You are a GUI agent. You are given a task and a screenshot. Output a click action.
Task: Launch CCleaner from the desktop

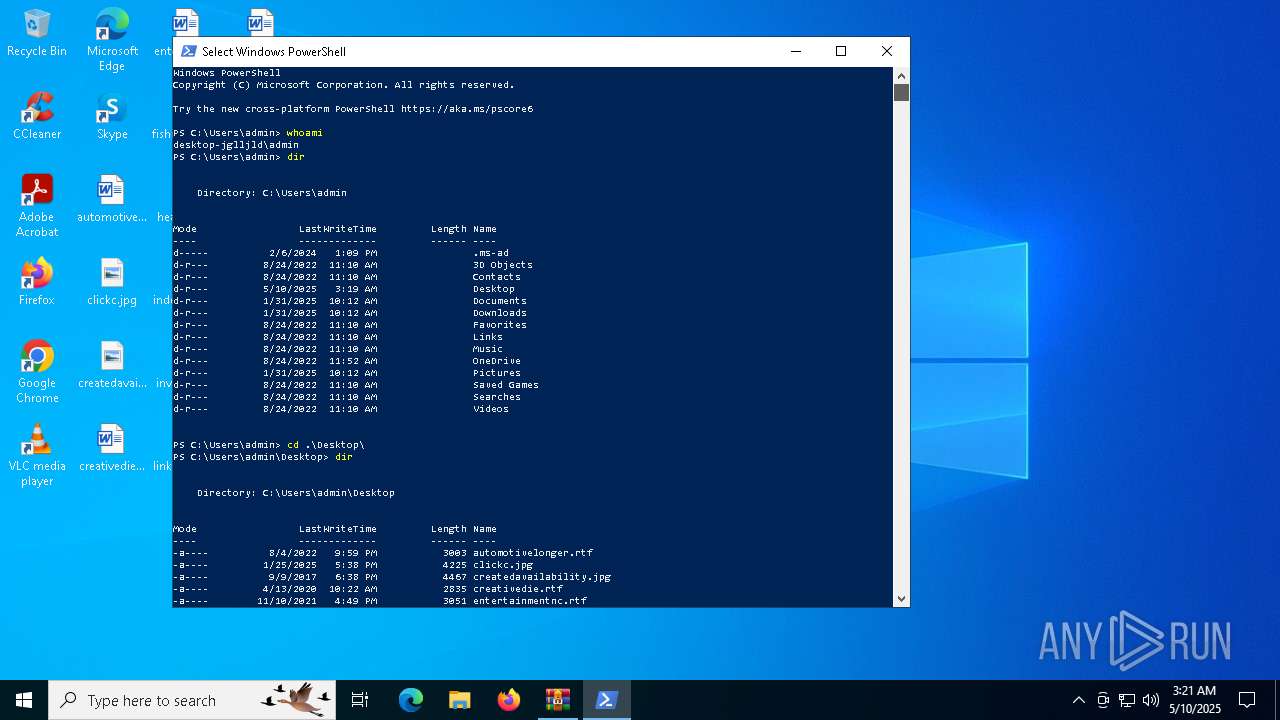coord(37,116)
